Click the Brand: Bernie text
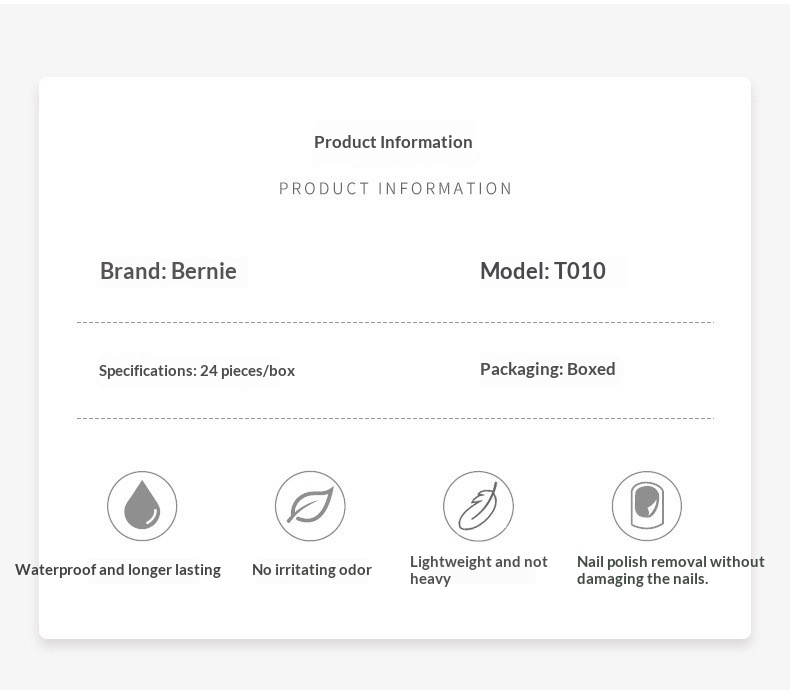The image size is (790, 690). tap(168, 271)
